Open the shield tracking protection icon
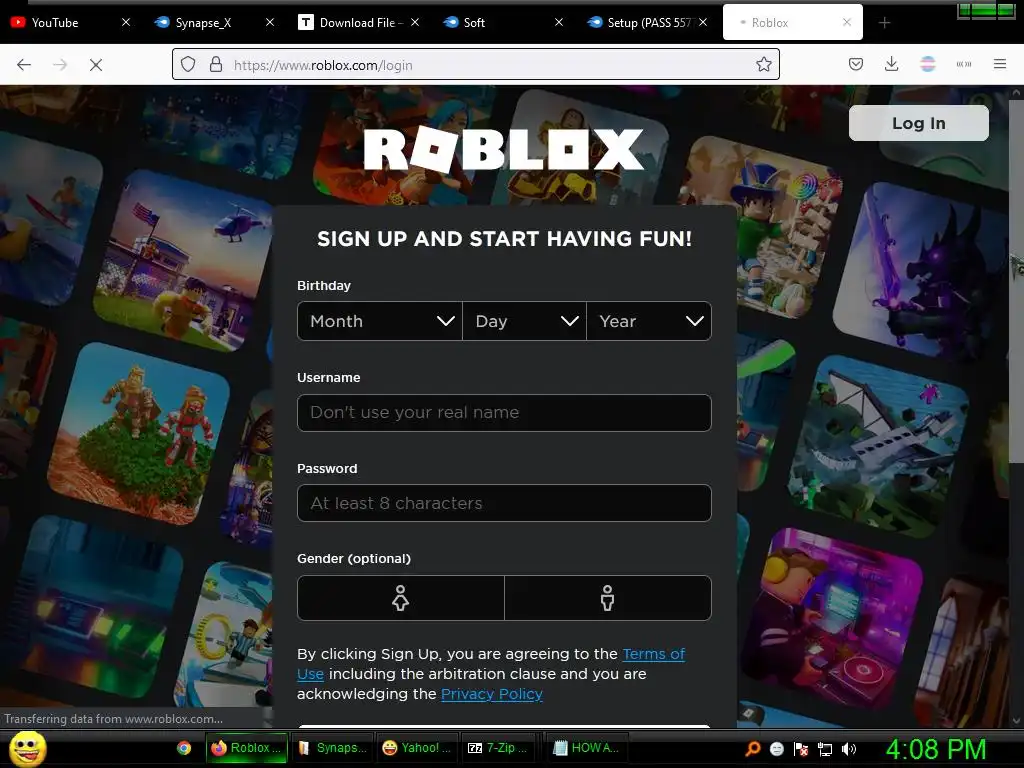Screen dimensions: 1024x768 188,65
